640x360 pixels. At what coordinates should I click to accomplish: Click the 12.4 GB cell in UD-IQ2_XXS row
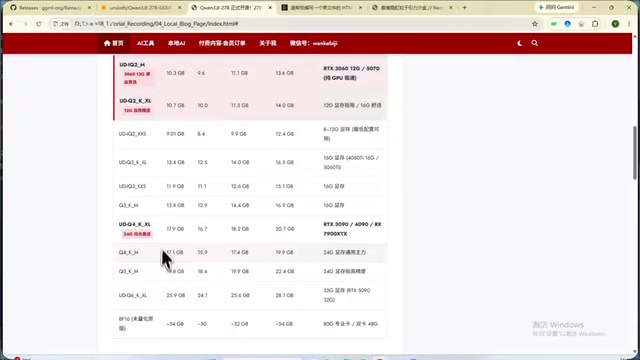(x=284, y=134)
